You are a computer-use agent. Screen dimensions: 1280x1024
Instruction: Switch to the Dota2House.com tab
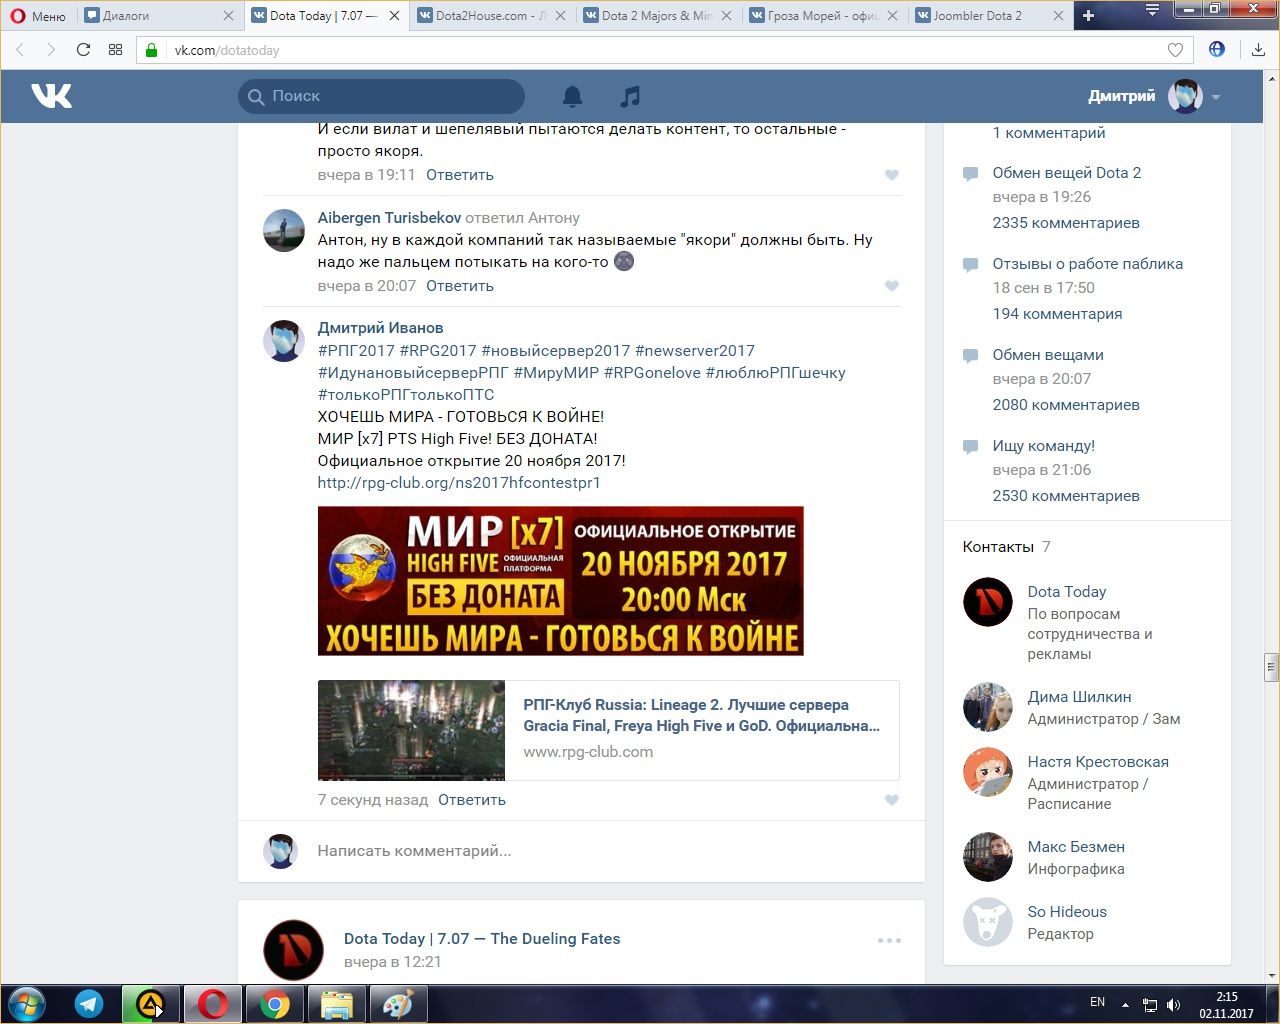490,16
